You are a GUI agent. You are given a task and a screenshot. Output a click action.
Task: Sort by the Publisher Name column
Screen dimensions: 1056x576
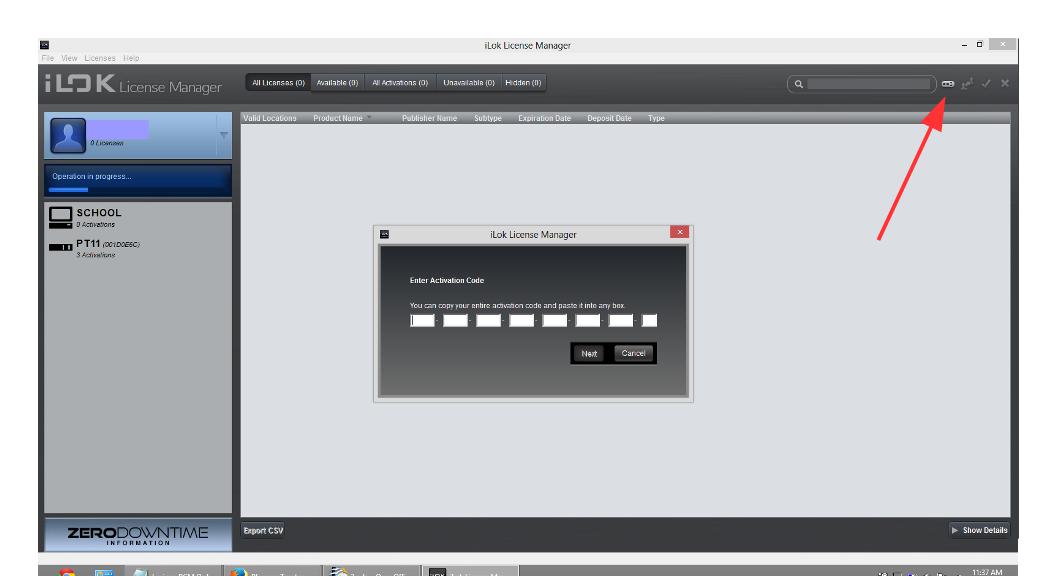[x=429, y=118]
